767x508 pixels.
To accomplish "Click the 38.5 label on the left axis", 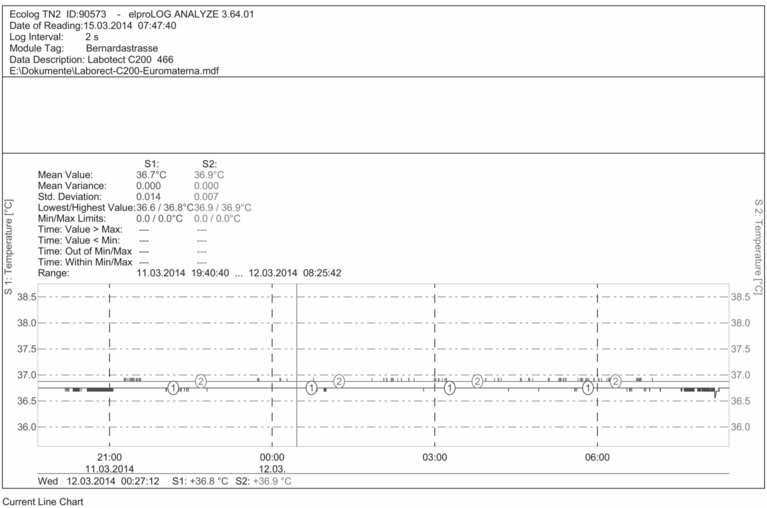I will pyautogui.click(x=22, y=297).
